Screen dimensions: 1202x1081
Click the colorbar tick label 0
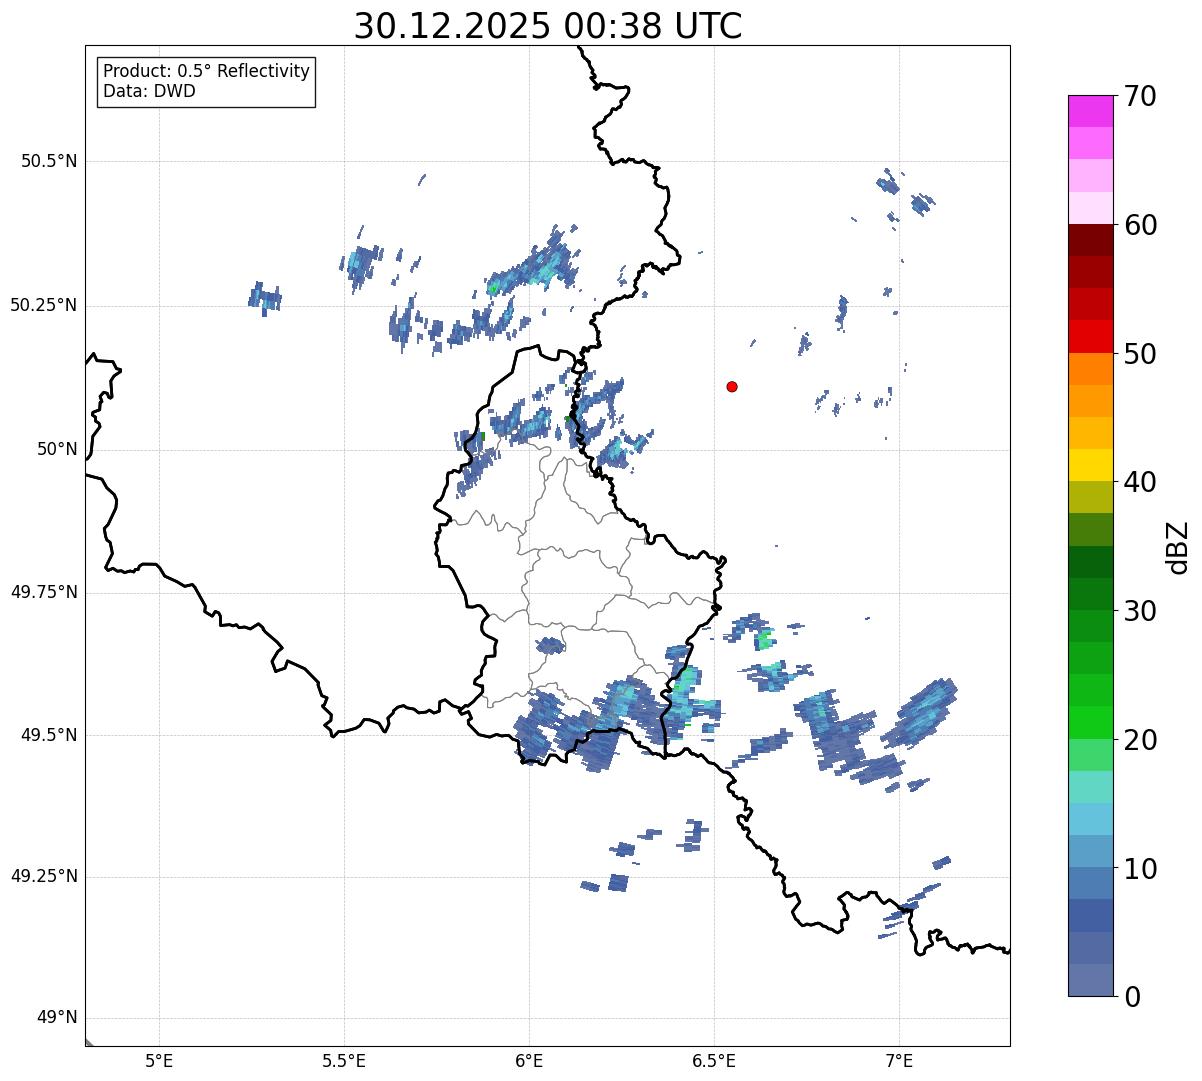point(1132,997)
